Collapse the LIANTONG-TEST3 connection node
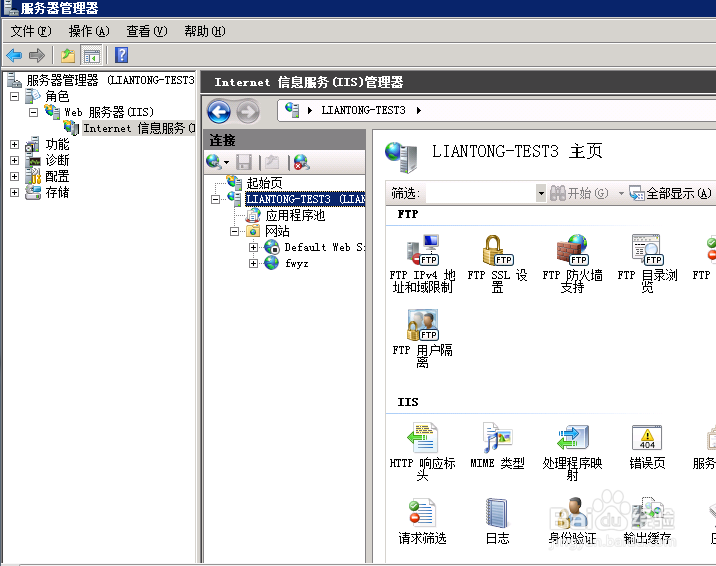This screenshot has width=716, height=566. point(216,199)
